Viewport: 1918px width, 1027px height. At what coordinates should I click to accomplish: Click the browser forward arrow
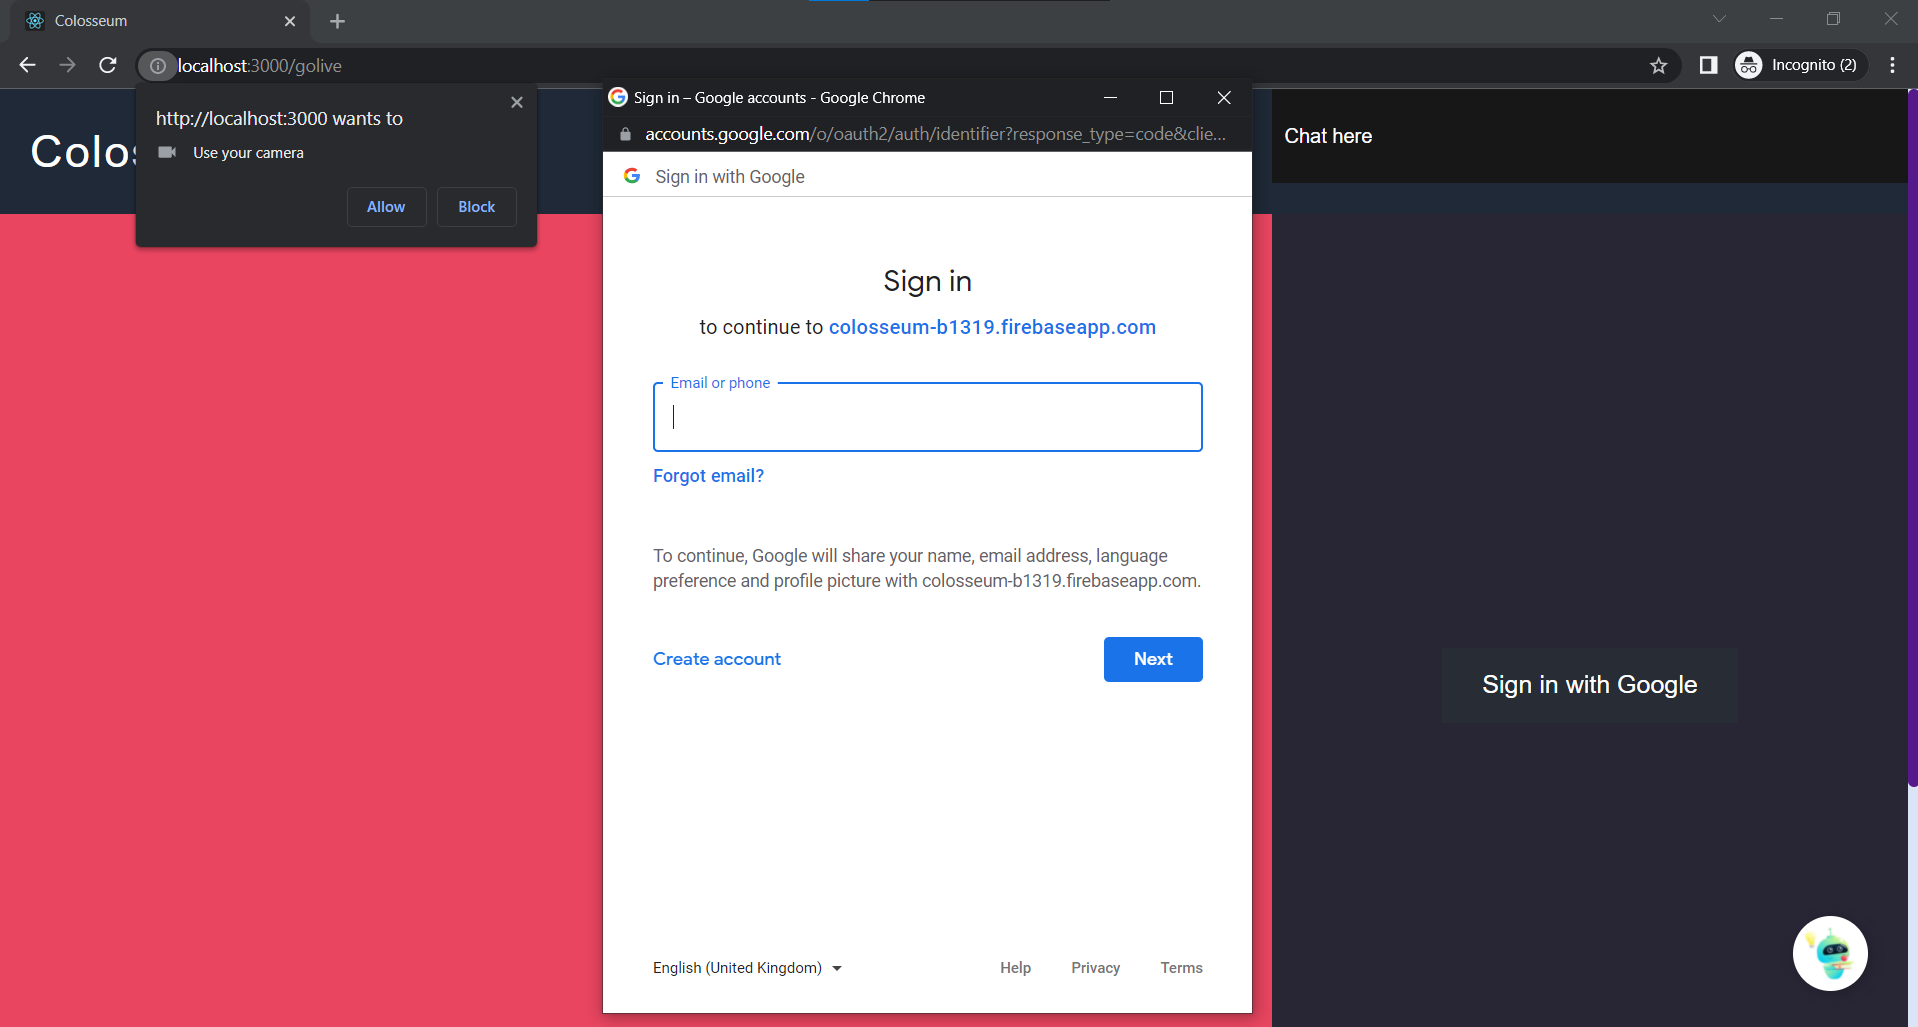pyautogui.click(x=67, y=65)
